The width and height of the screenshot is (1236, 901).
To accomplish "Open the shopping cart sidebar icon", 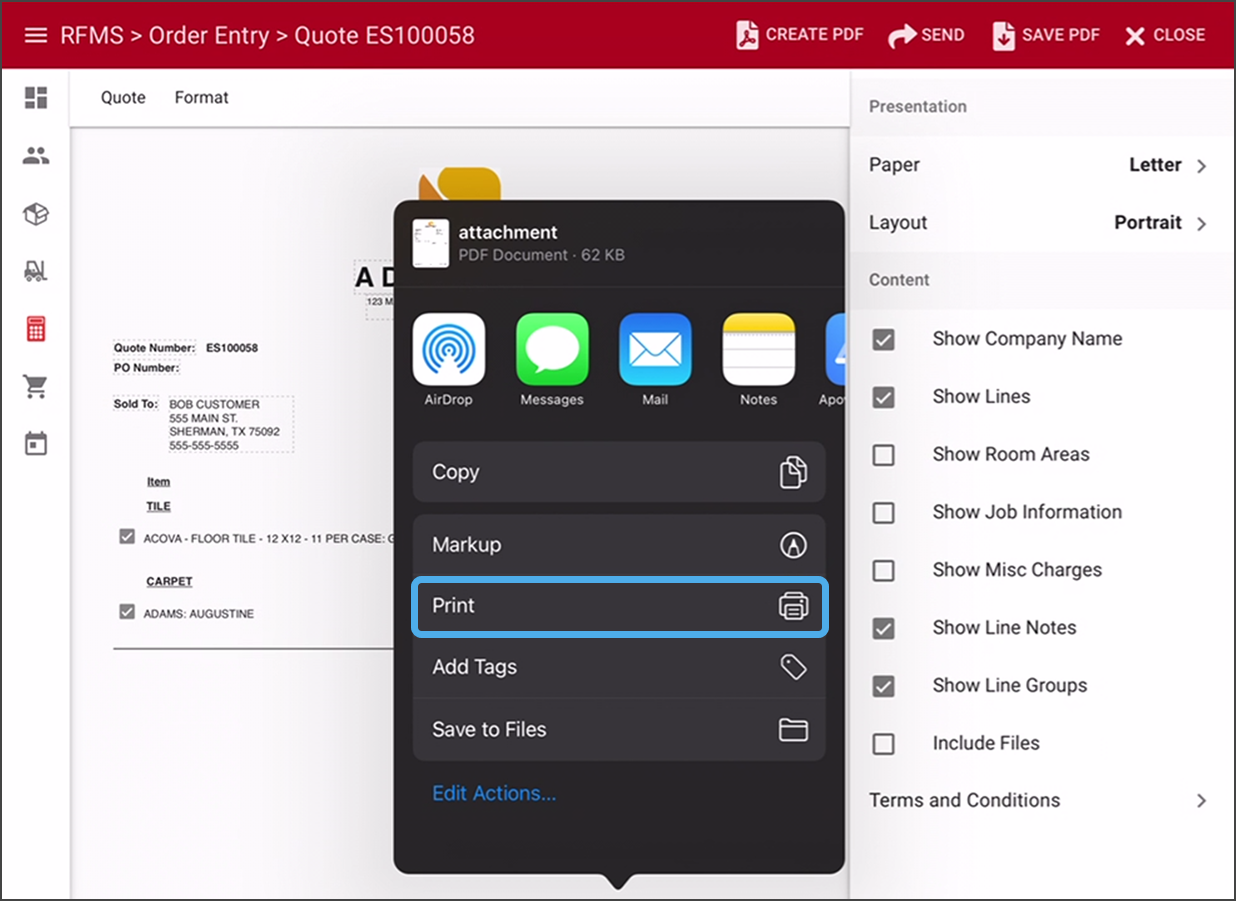I will click(36, 386).
